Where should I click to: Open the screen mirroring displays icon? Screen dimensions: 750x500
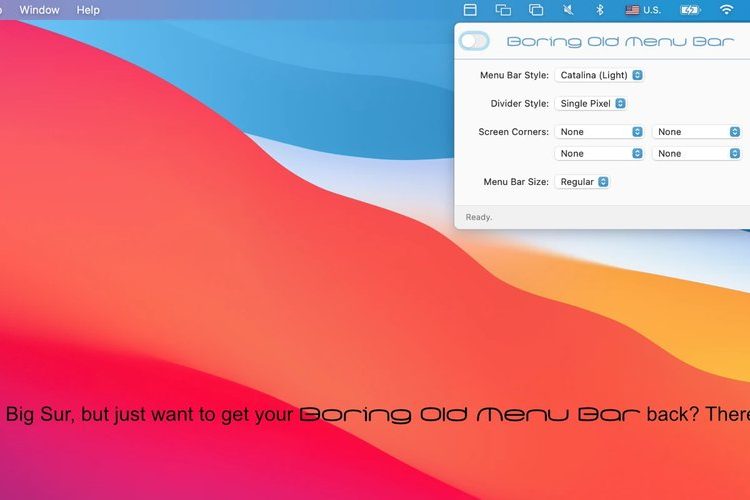point(503,10)
